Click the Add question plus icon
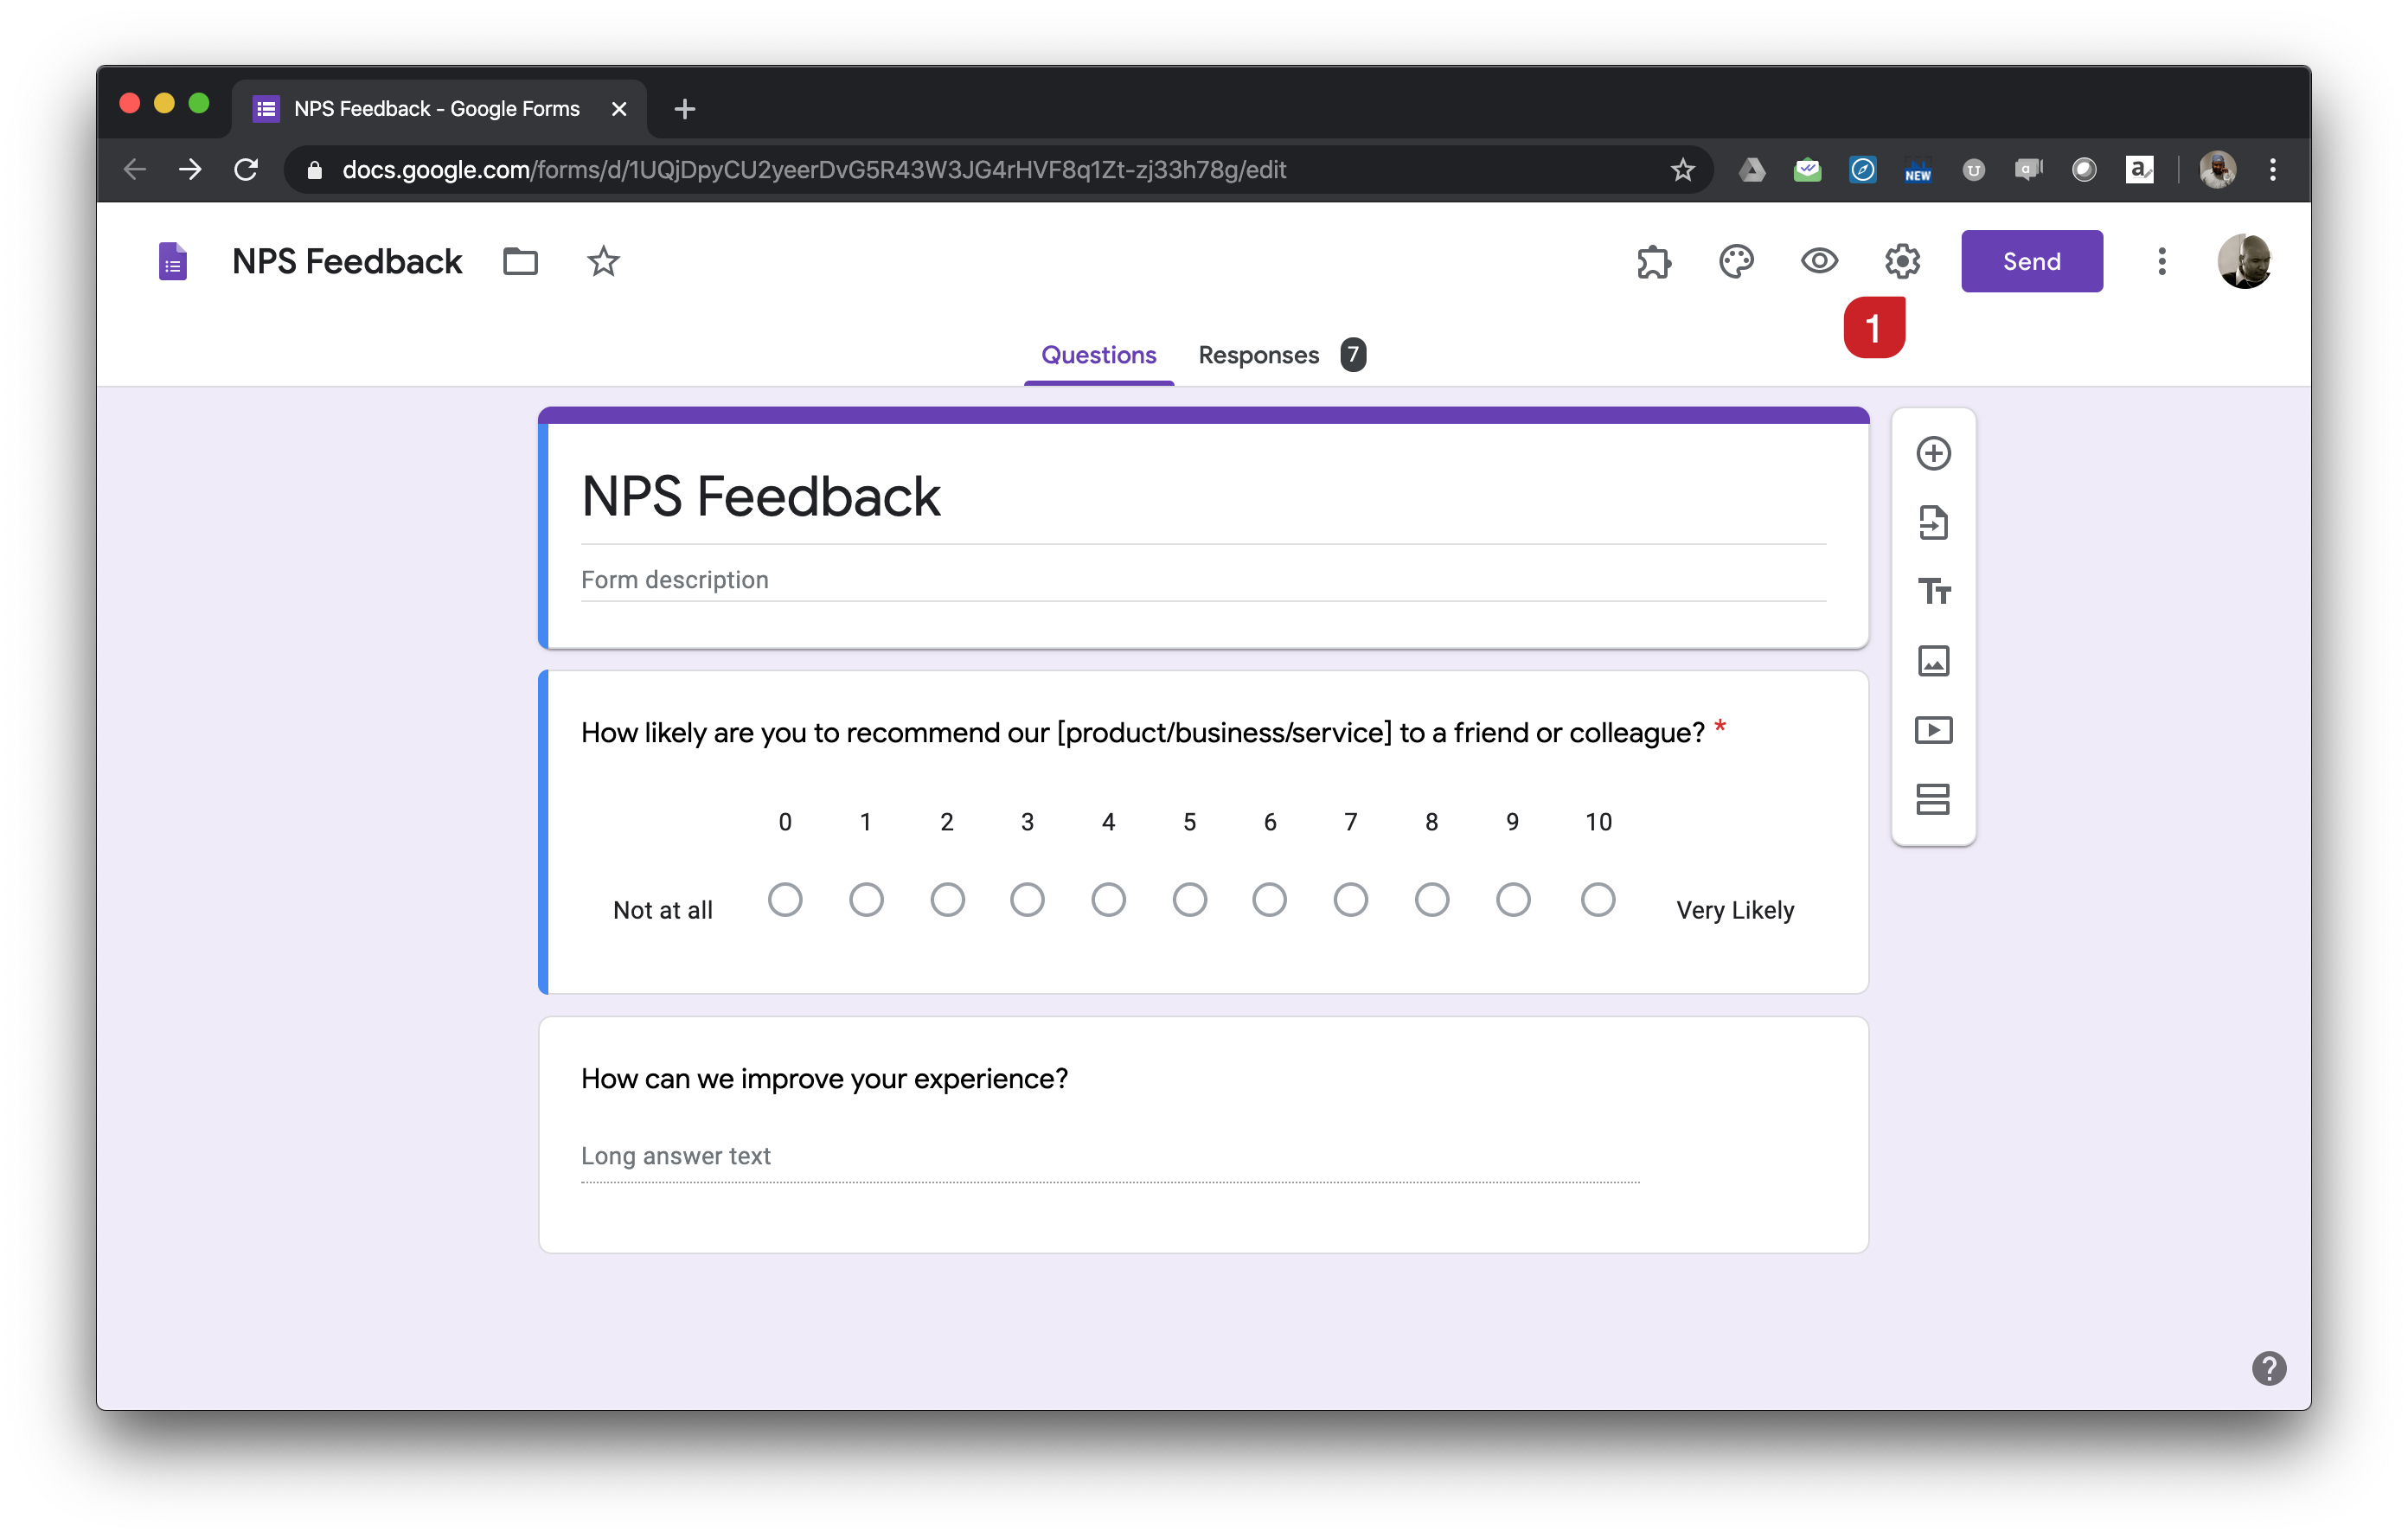Image resolution: width=2408 pixels, height=1538 pixels. [x=1933, y=453]
